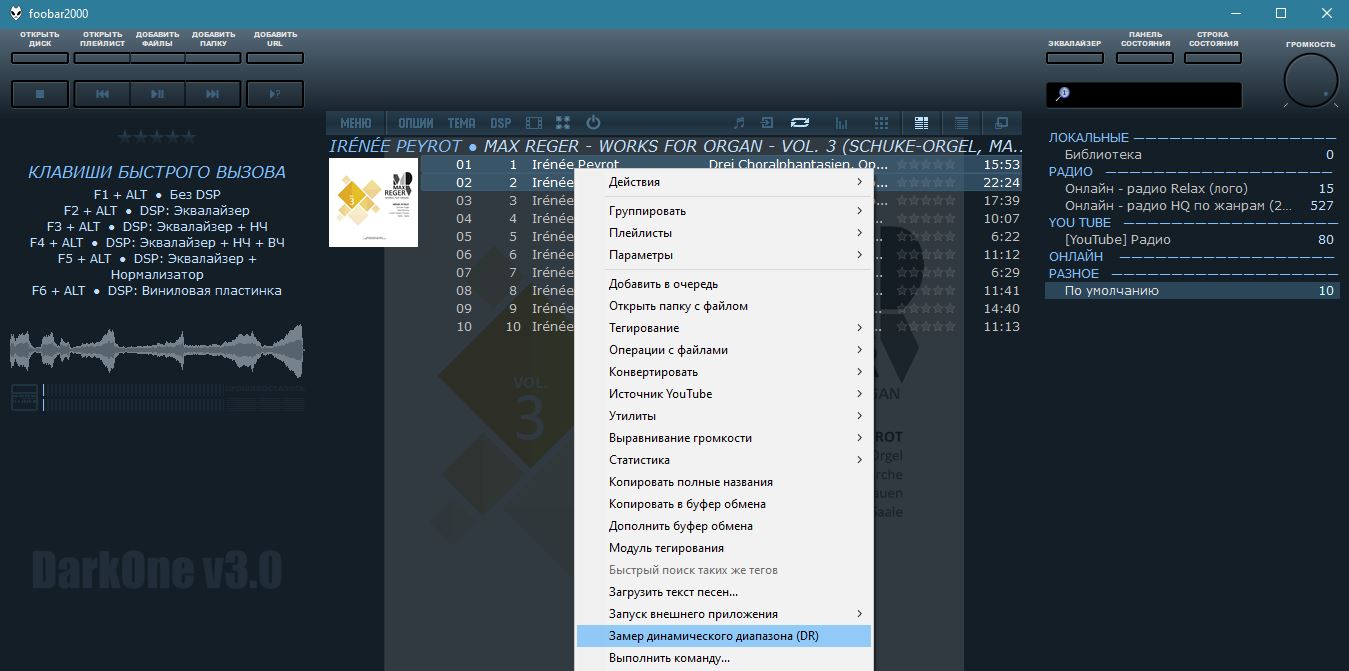Screen dimensions: 1349x671
Task: Open the Меню toolbar menu
Action: click(x=355, y=123)
